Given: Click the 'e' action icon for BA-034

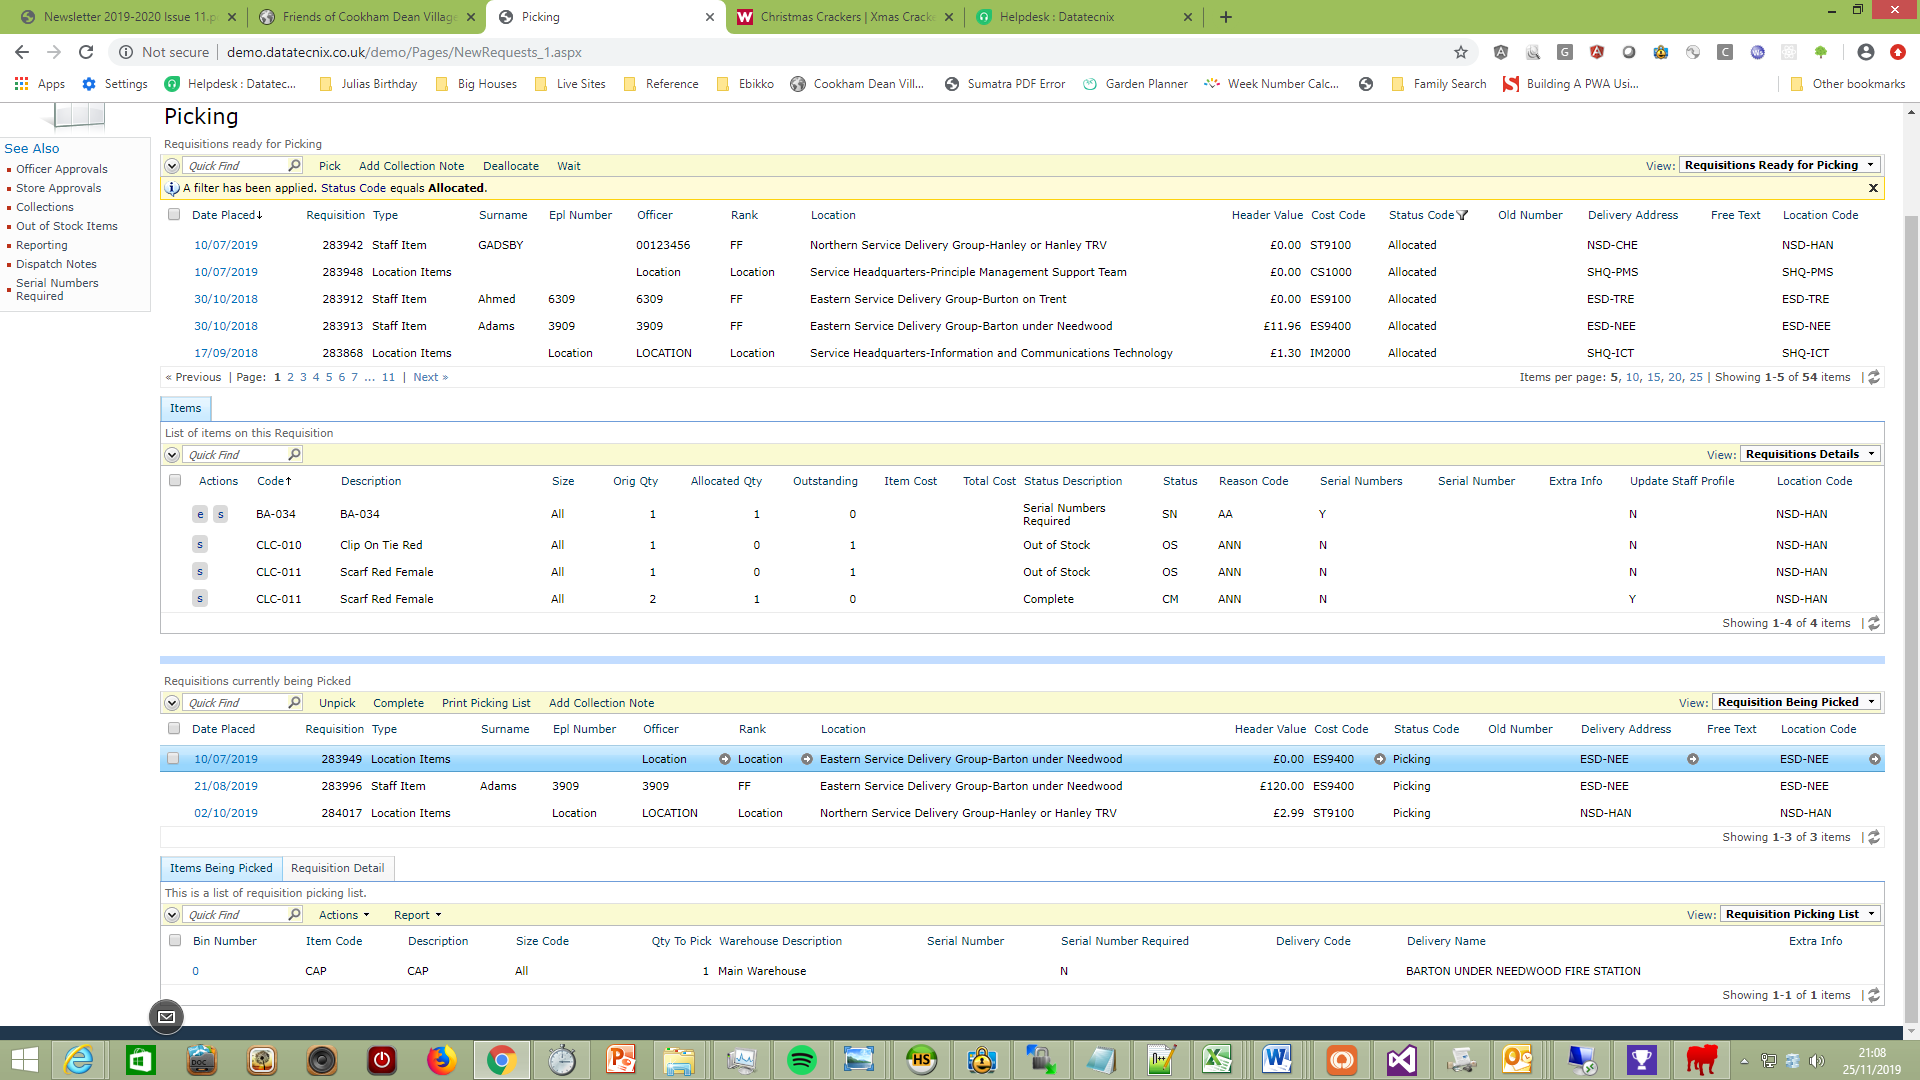Looking at the screenshot, I should (200, 514).
